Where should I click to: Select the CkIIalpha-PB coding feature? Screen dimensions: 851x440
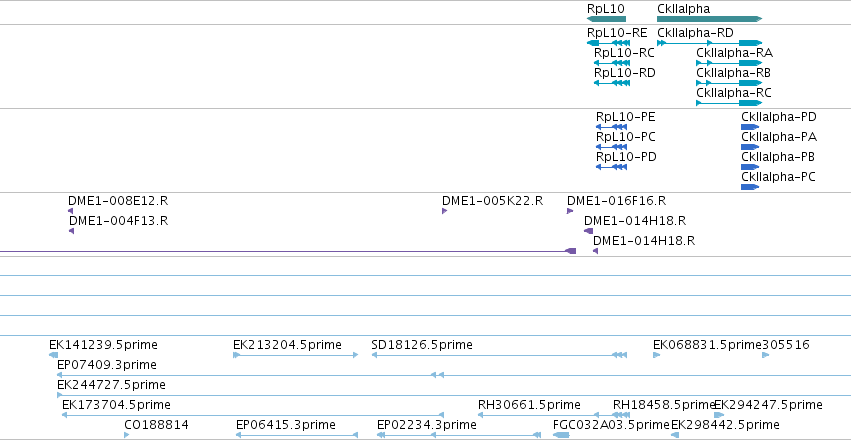tap(750, 167)
